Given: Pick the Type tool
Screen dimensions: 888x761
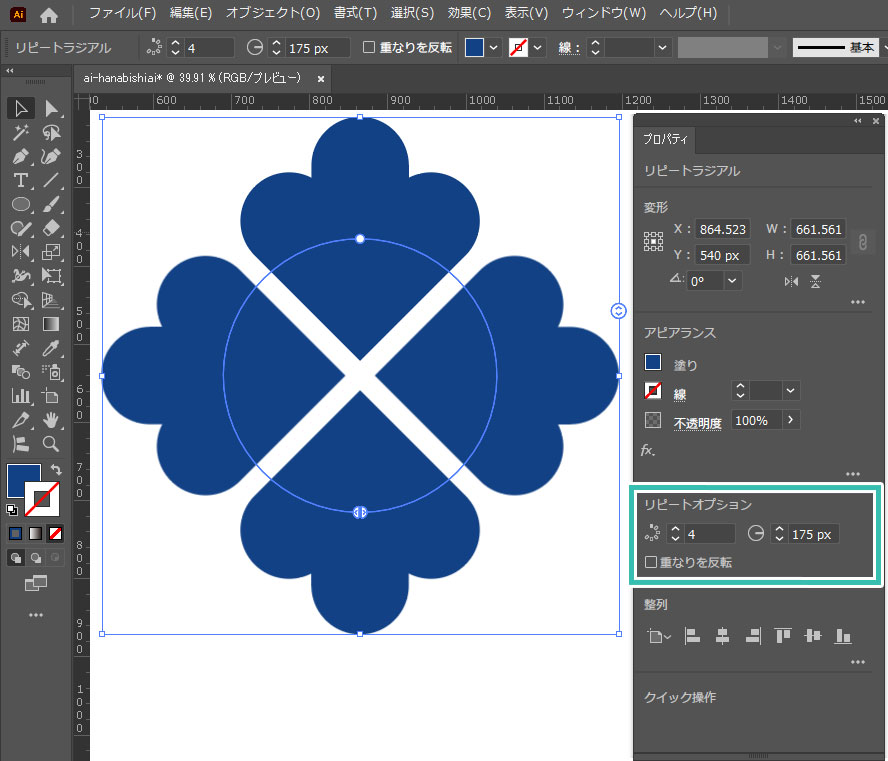Looking at the screenshot, I should coord(21,180).
